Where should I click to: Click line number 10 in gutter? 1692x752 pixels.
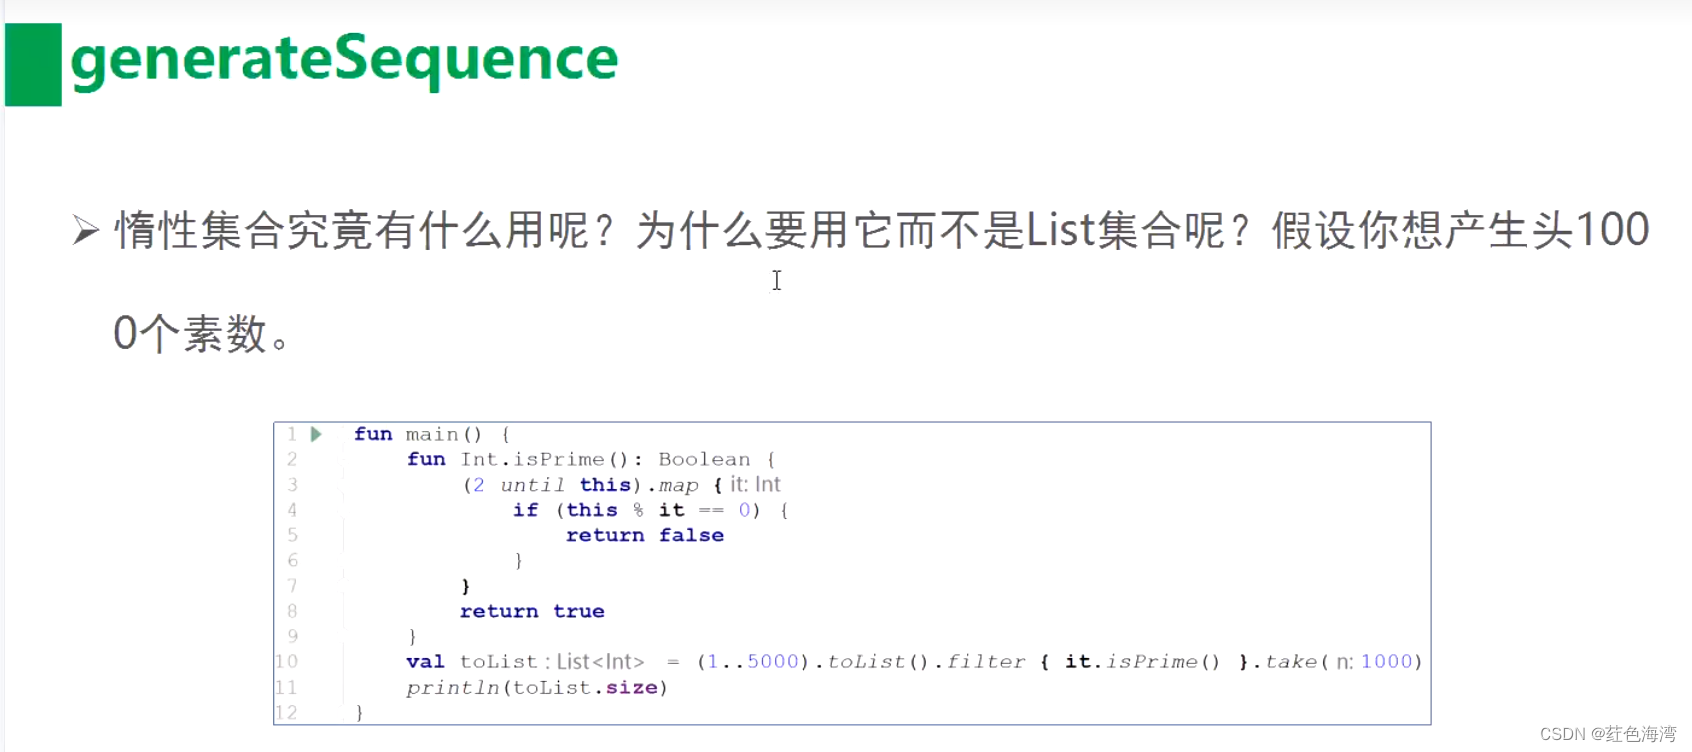coord(287,661)
